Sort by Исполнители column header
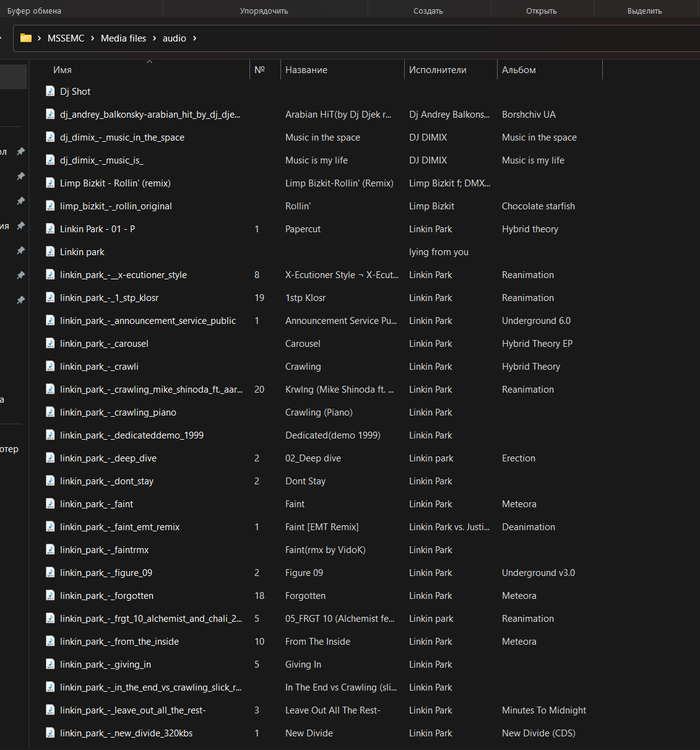This screenshot has width=700, height=750. click(x=437, y=70)
